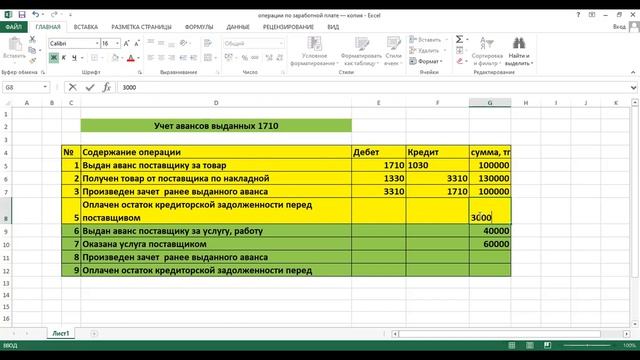Click the Вставить paste clipboard icon
Viewport: 640px width, 360px height.
(x=15, y=44)
